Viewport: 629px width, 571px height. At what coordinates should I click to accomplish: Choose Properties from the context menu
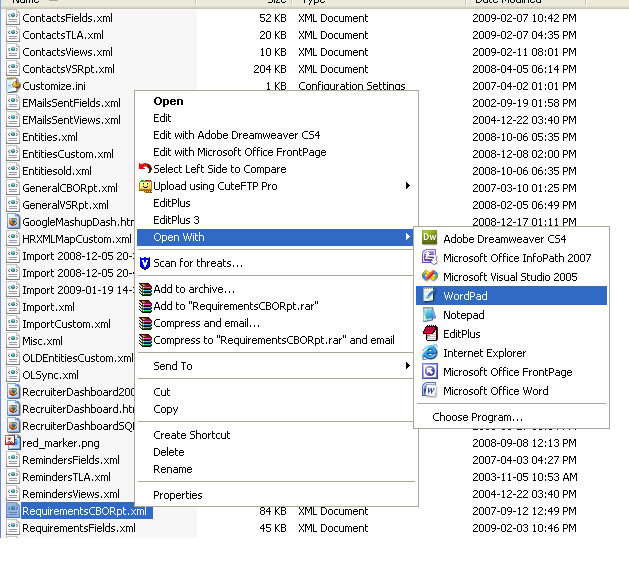tap(178, 495)
